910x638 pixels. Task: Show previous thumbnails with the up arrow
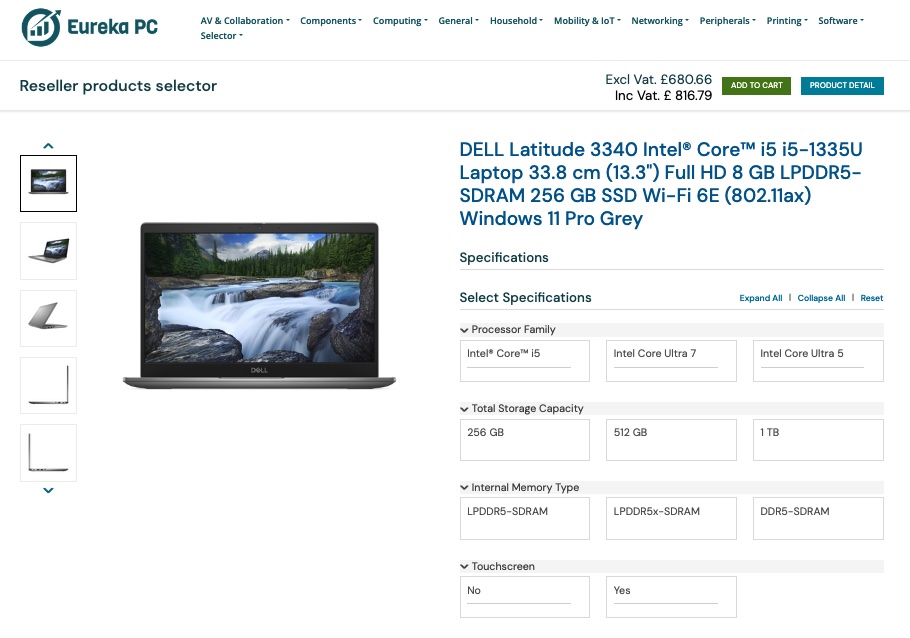[48, 146]
